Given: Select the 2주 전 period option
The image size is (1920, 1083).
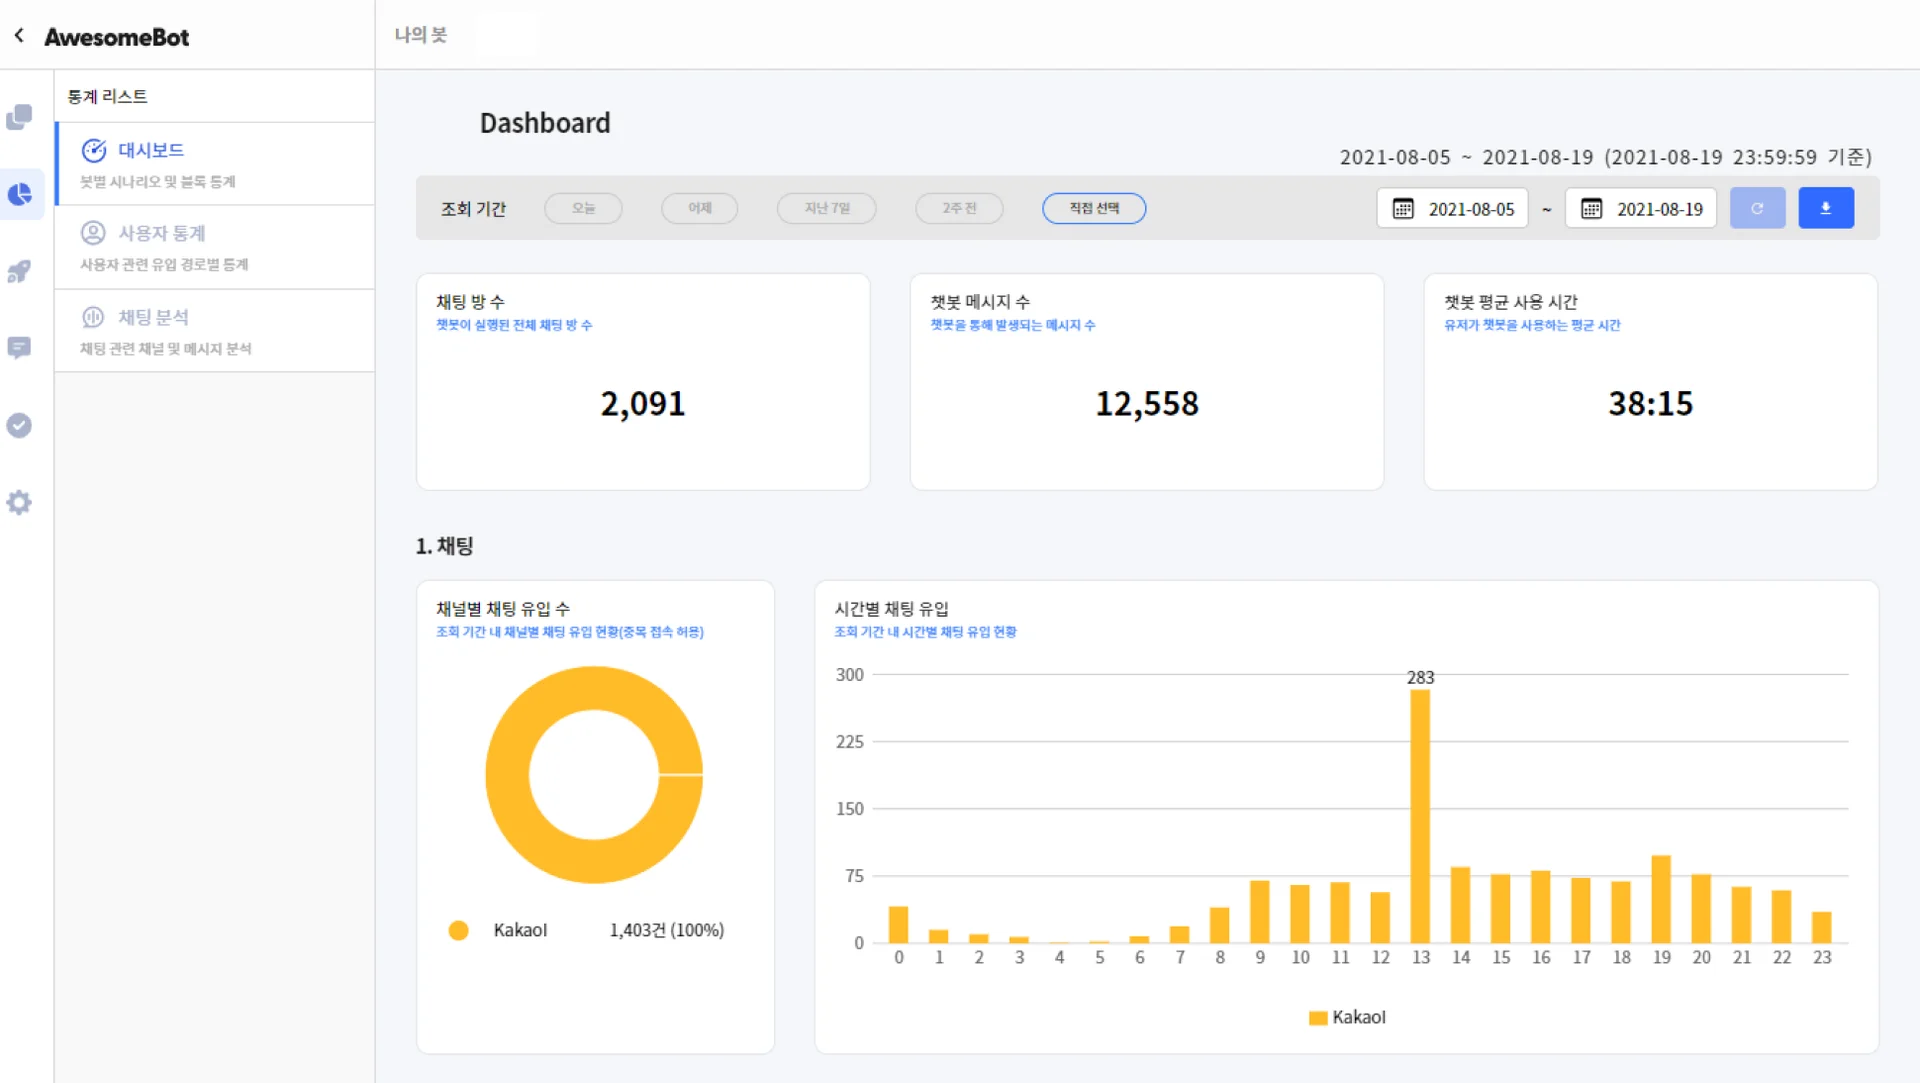Looking at the screenshot, I should click(958, 208).
